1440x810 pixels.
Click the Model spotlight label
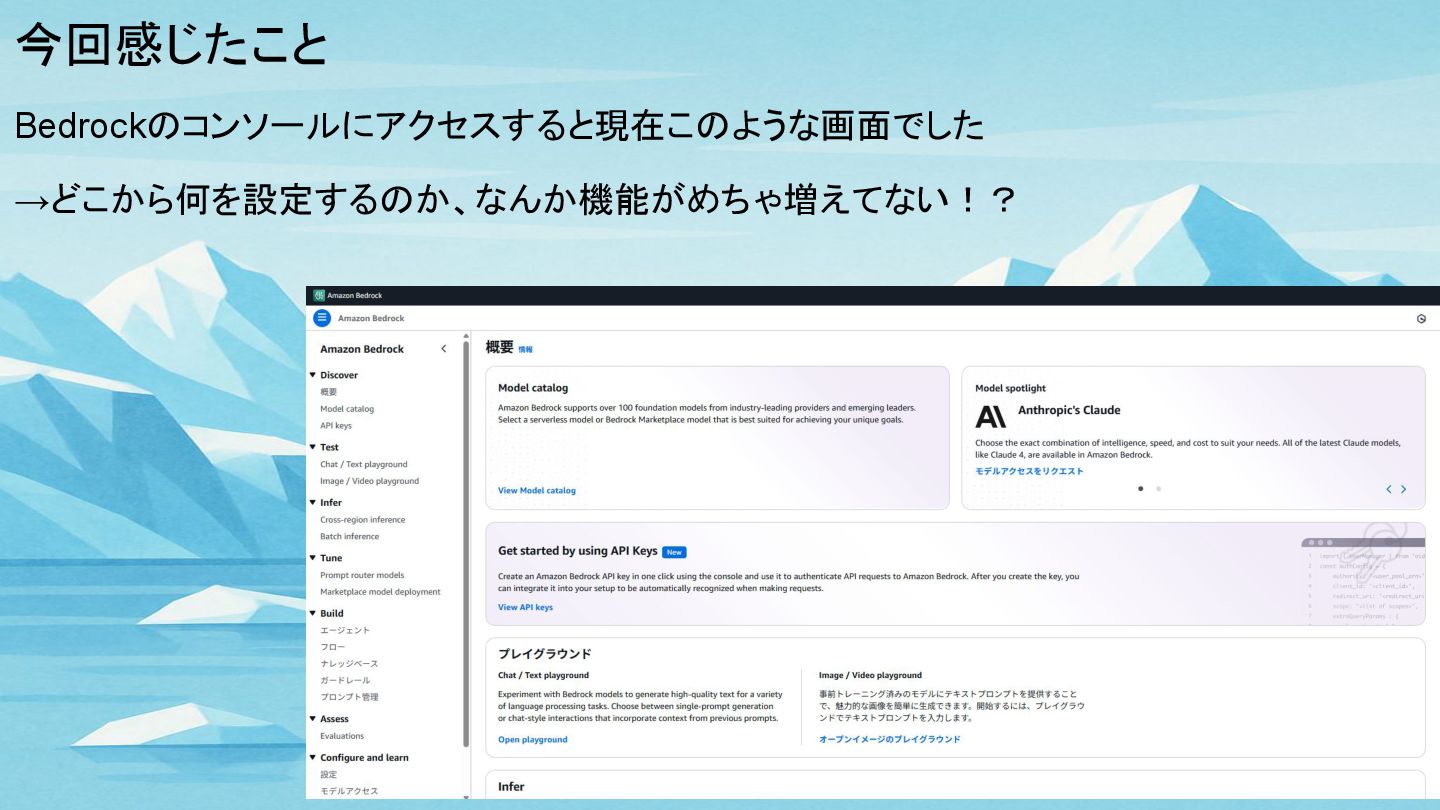pos(1010,388)
